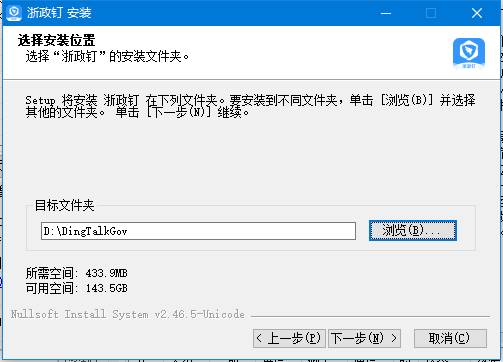Click the 目标文件夹 group label

(x=65, y=205)
